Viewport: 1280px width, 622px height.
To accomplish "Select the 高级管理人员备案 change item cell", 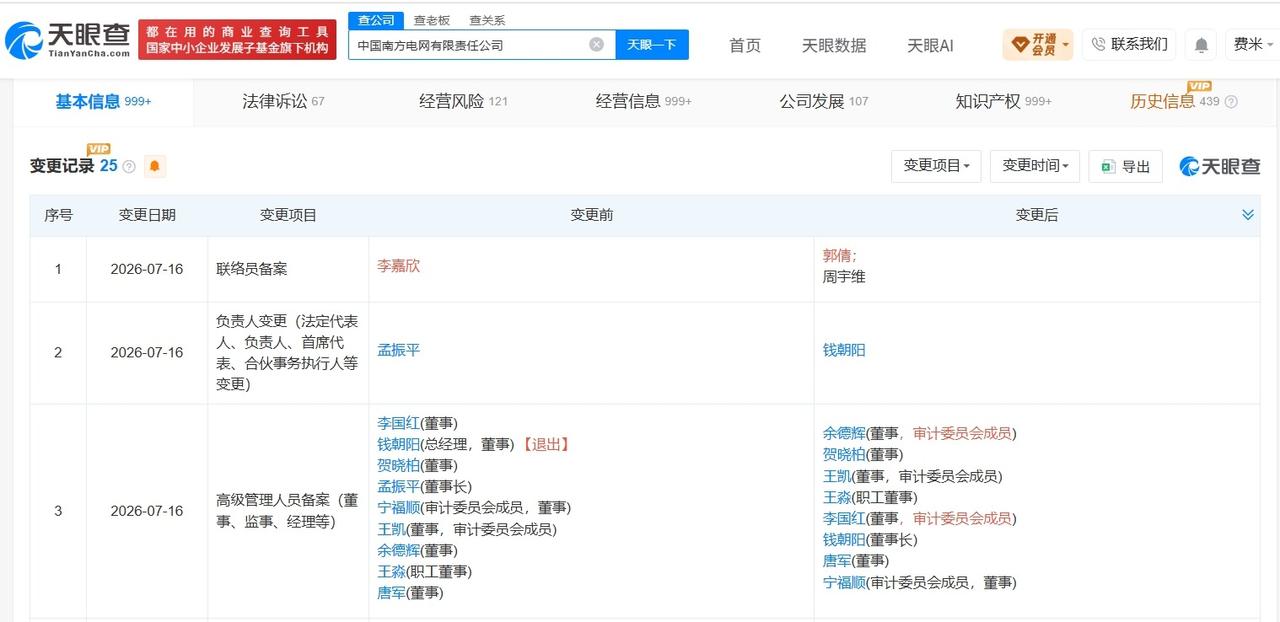I will point(287,510).
